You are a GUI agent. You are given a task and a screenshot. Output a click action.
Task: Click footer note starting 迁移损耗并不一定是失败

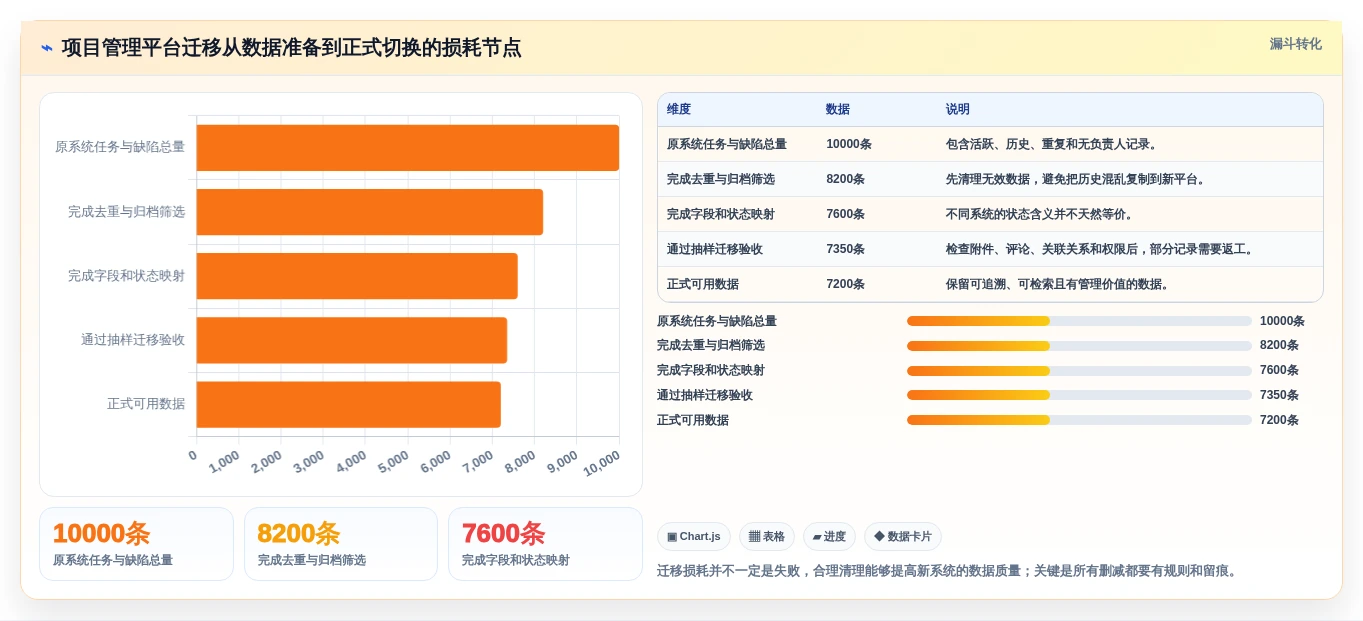(x=949, y=571)
